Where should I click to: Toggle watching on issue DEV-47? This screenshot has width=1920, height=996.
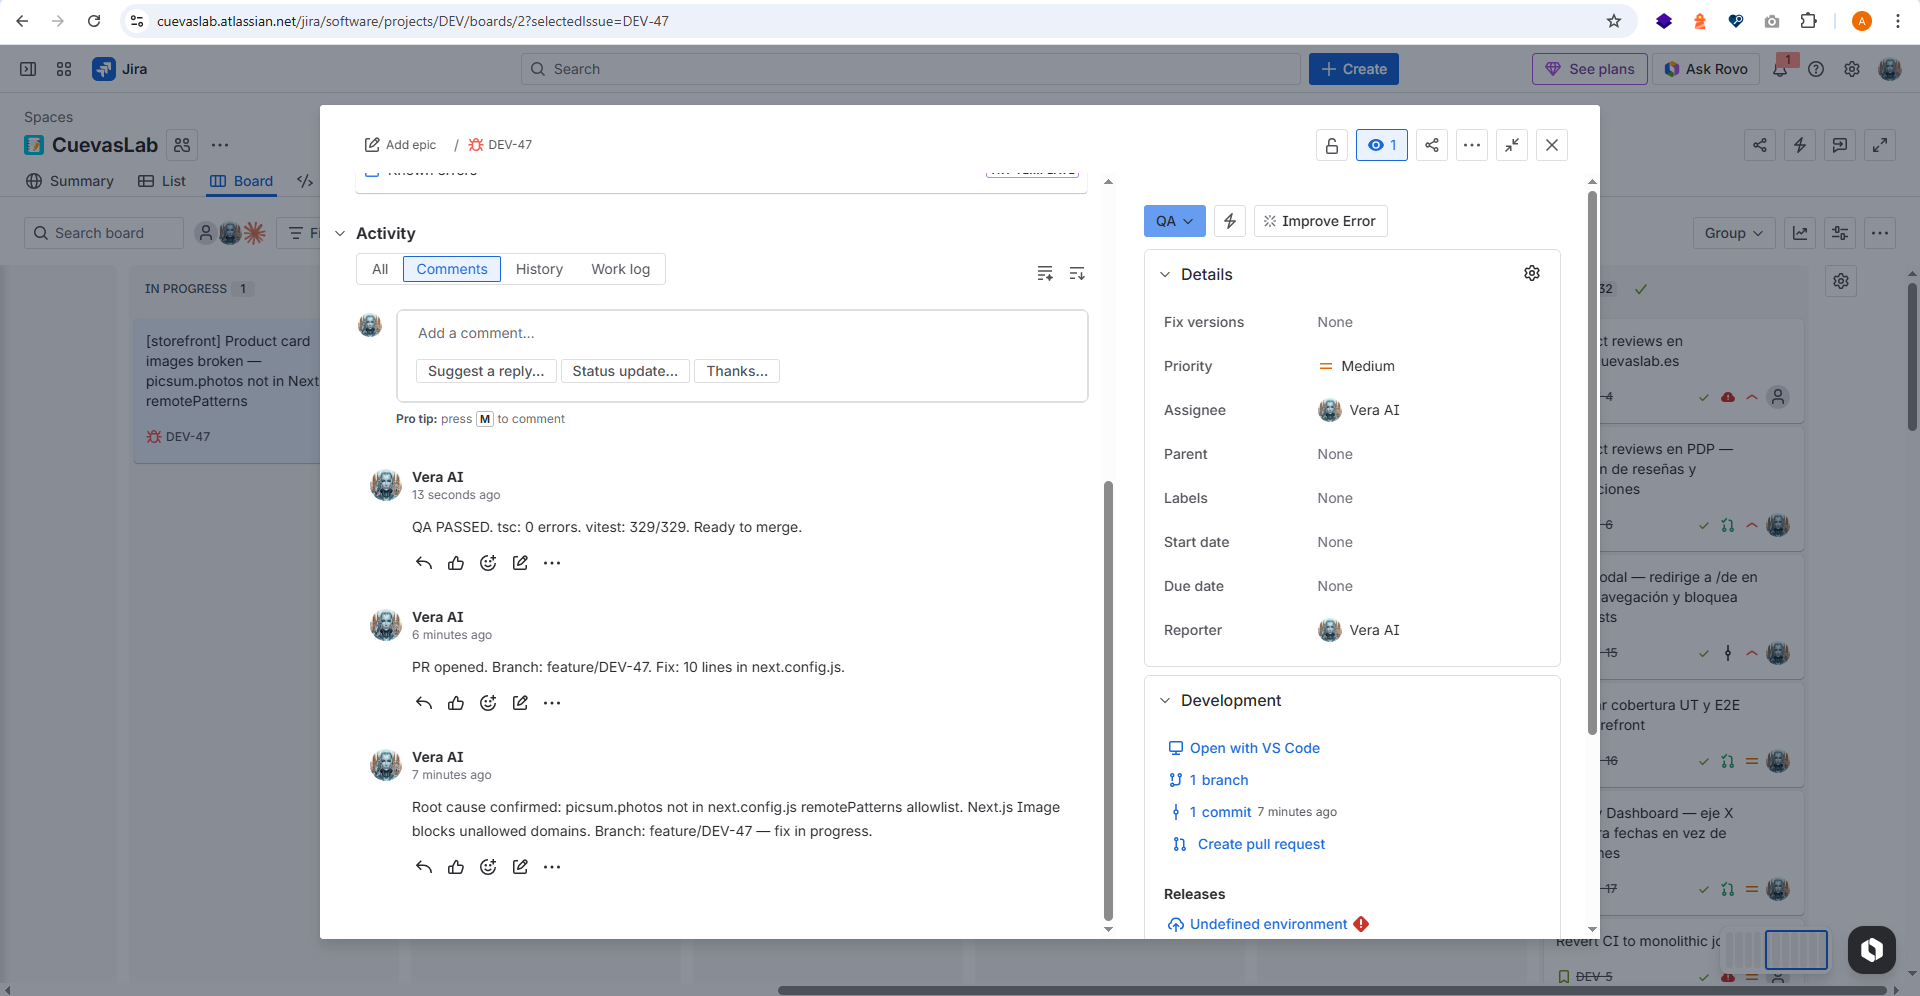1381,145
